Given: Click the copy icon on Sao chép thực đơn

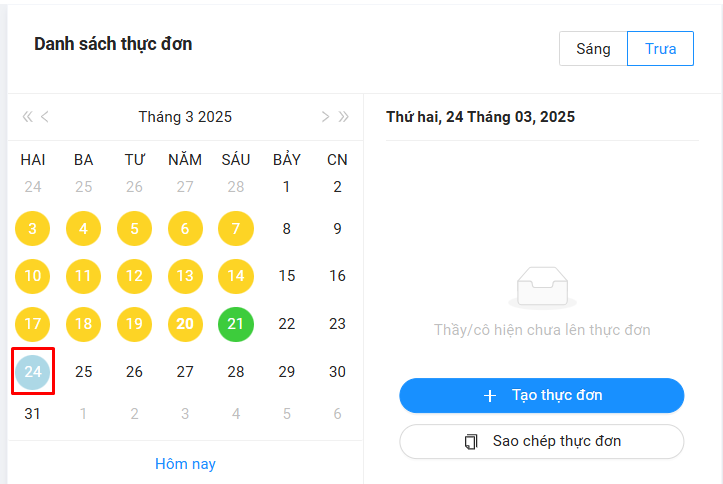Looking at the screenshot, I should 472,441.
